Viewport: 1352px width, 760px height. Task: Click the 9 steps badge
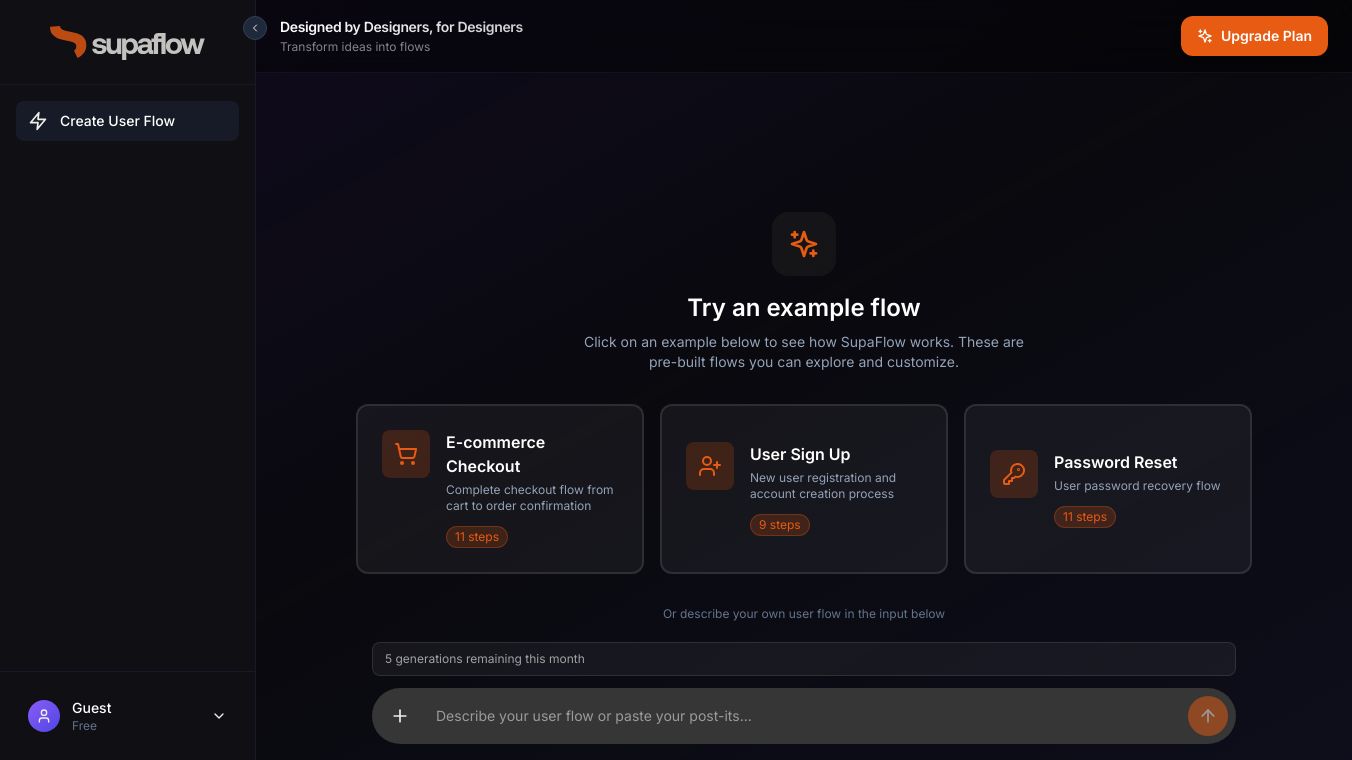tap(780, 525)
